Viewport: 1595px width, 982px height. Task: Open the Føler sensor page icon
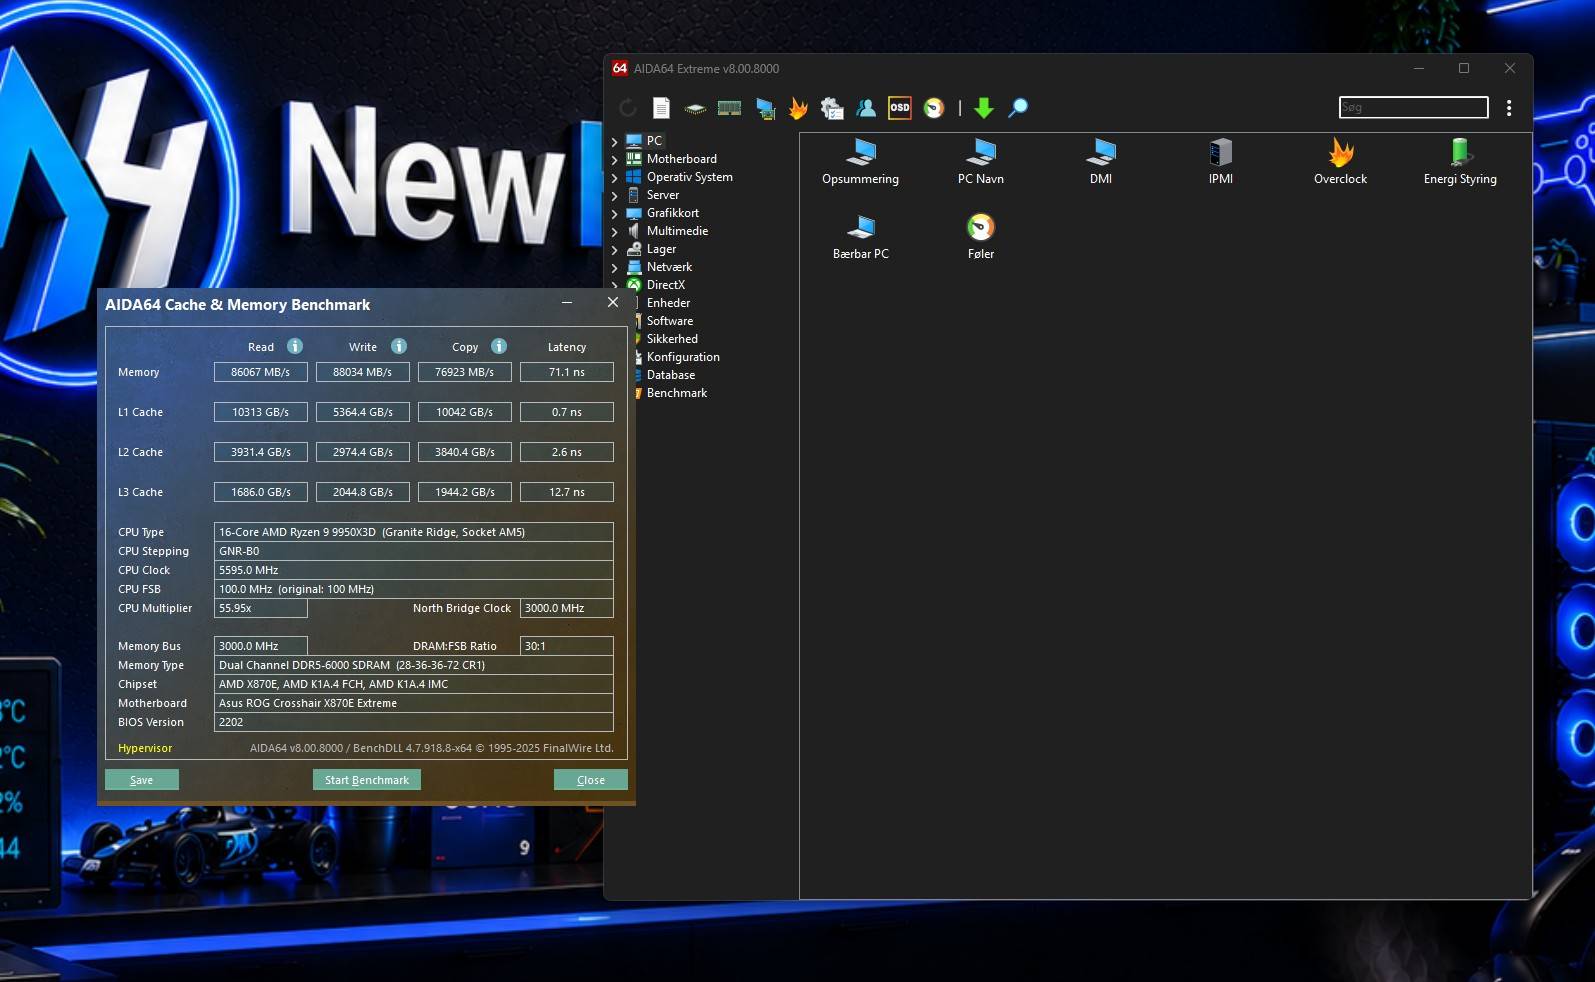(x=981, y=237)
